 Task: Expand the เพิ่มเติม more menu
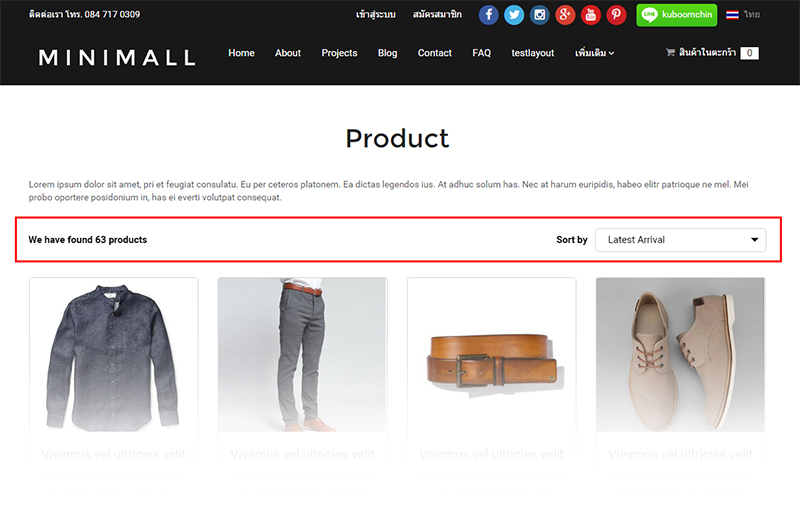point(594,53)
